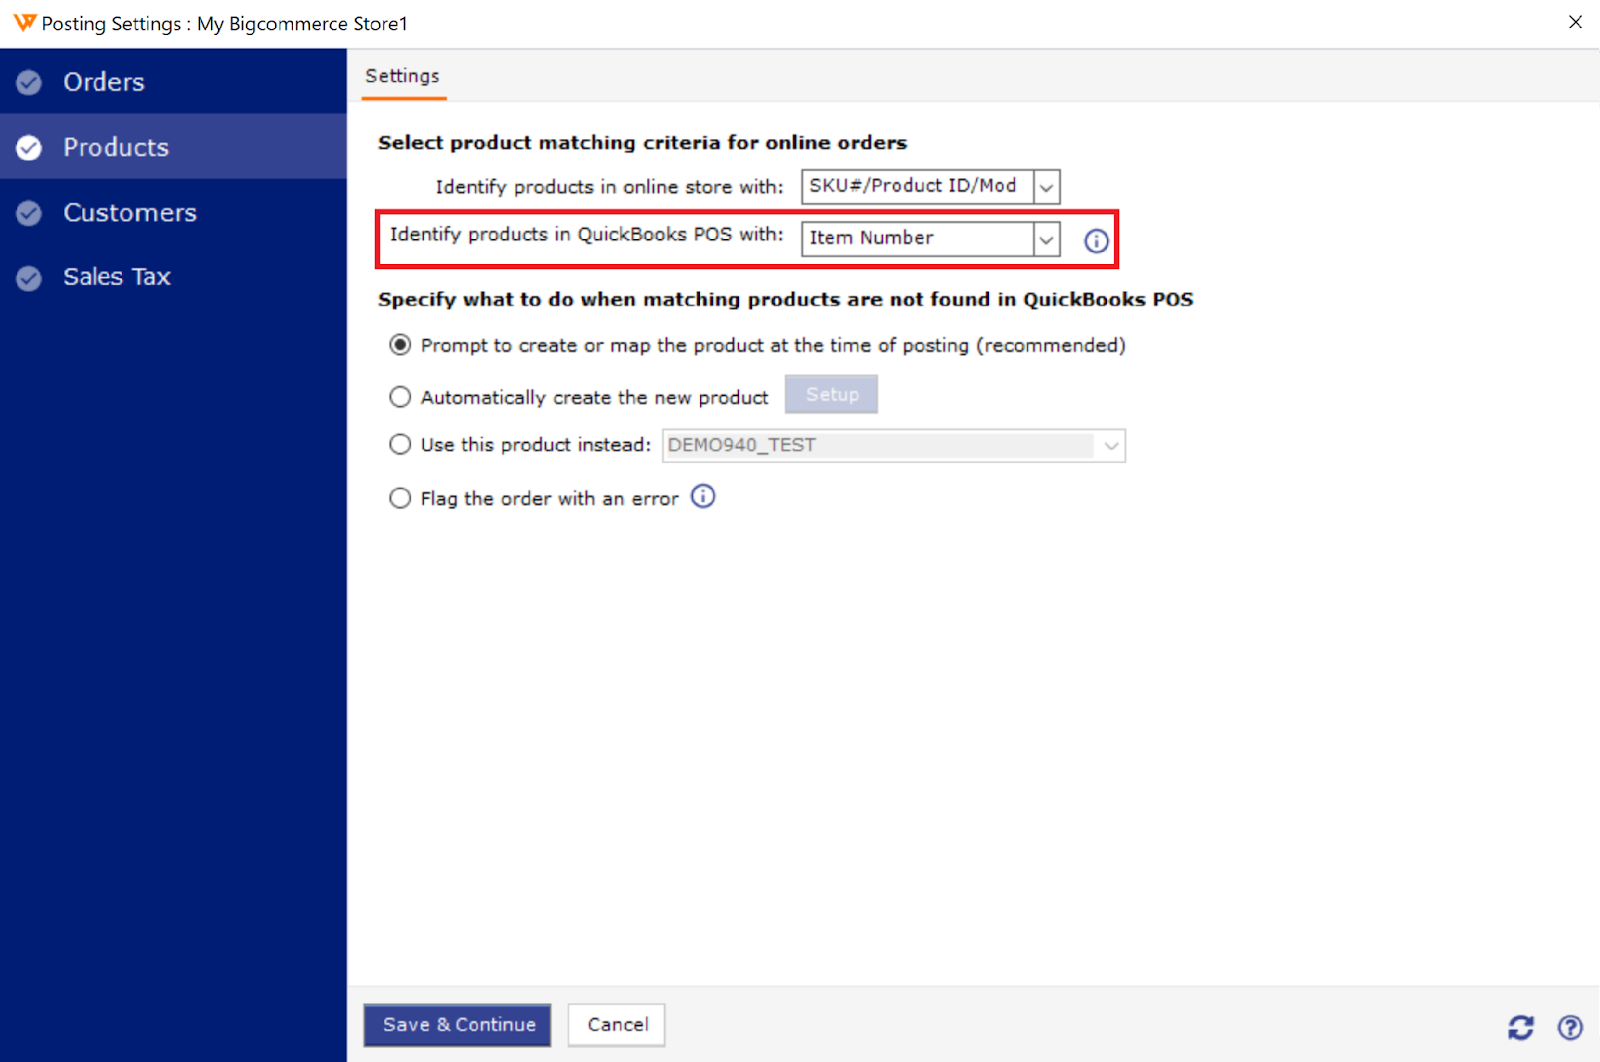Screen dimensions: 1600x1062
Task: Switch to the Settings tab
Action: [402, 76]
